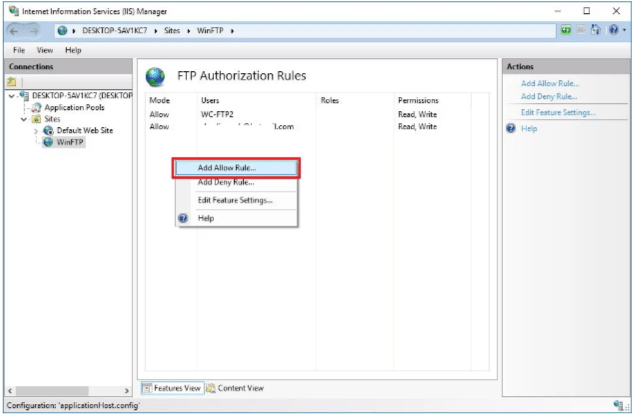This screenshot has width=635, height=415.
Task: Collapse the Sites tree node
Action: (24, 119)
